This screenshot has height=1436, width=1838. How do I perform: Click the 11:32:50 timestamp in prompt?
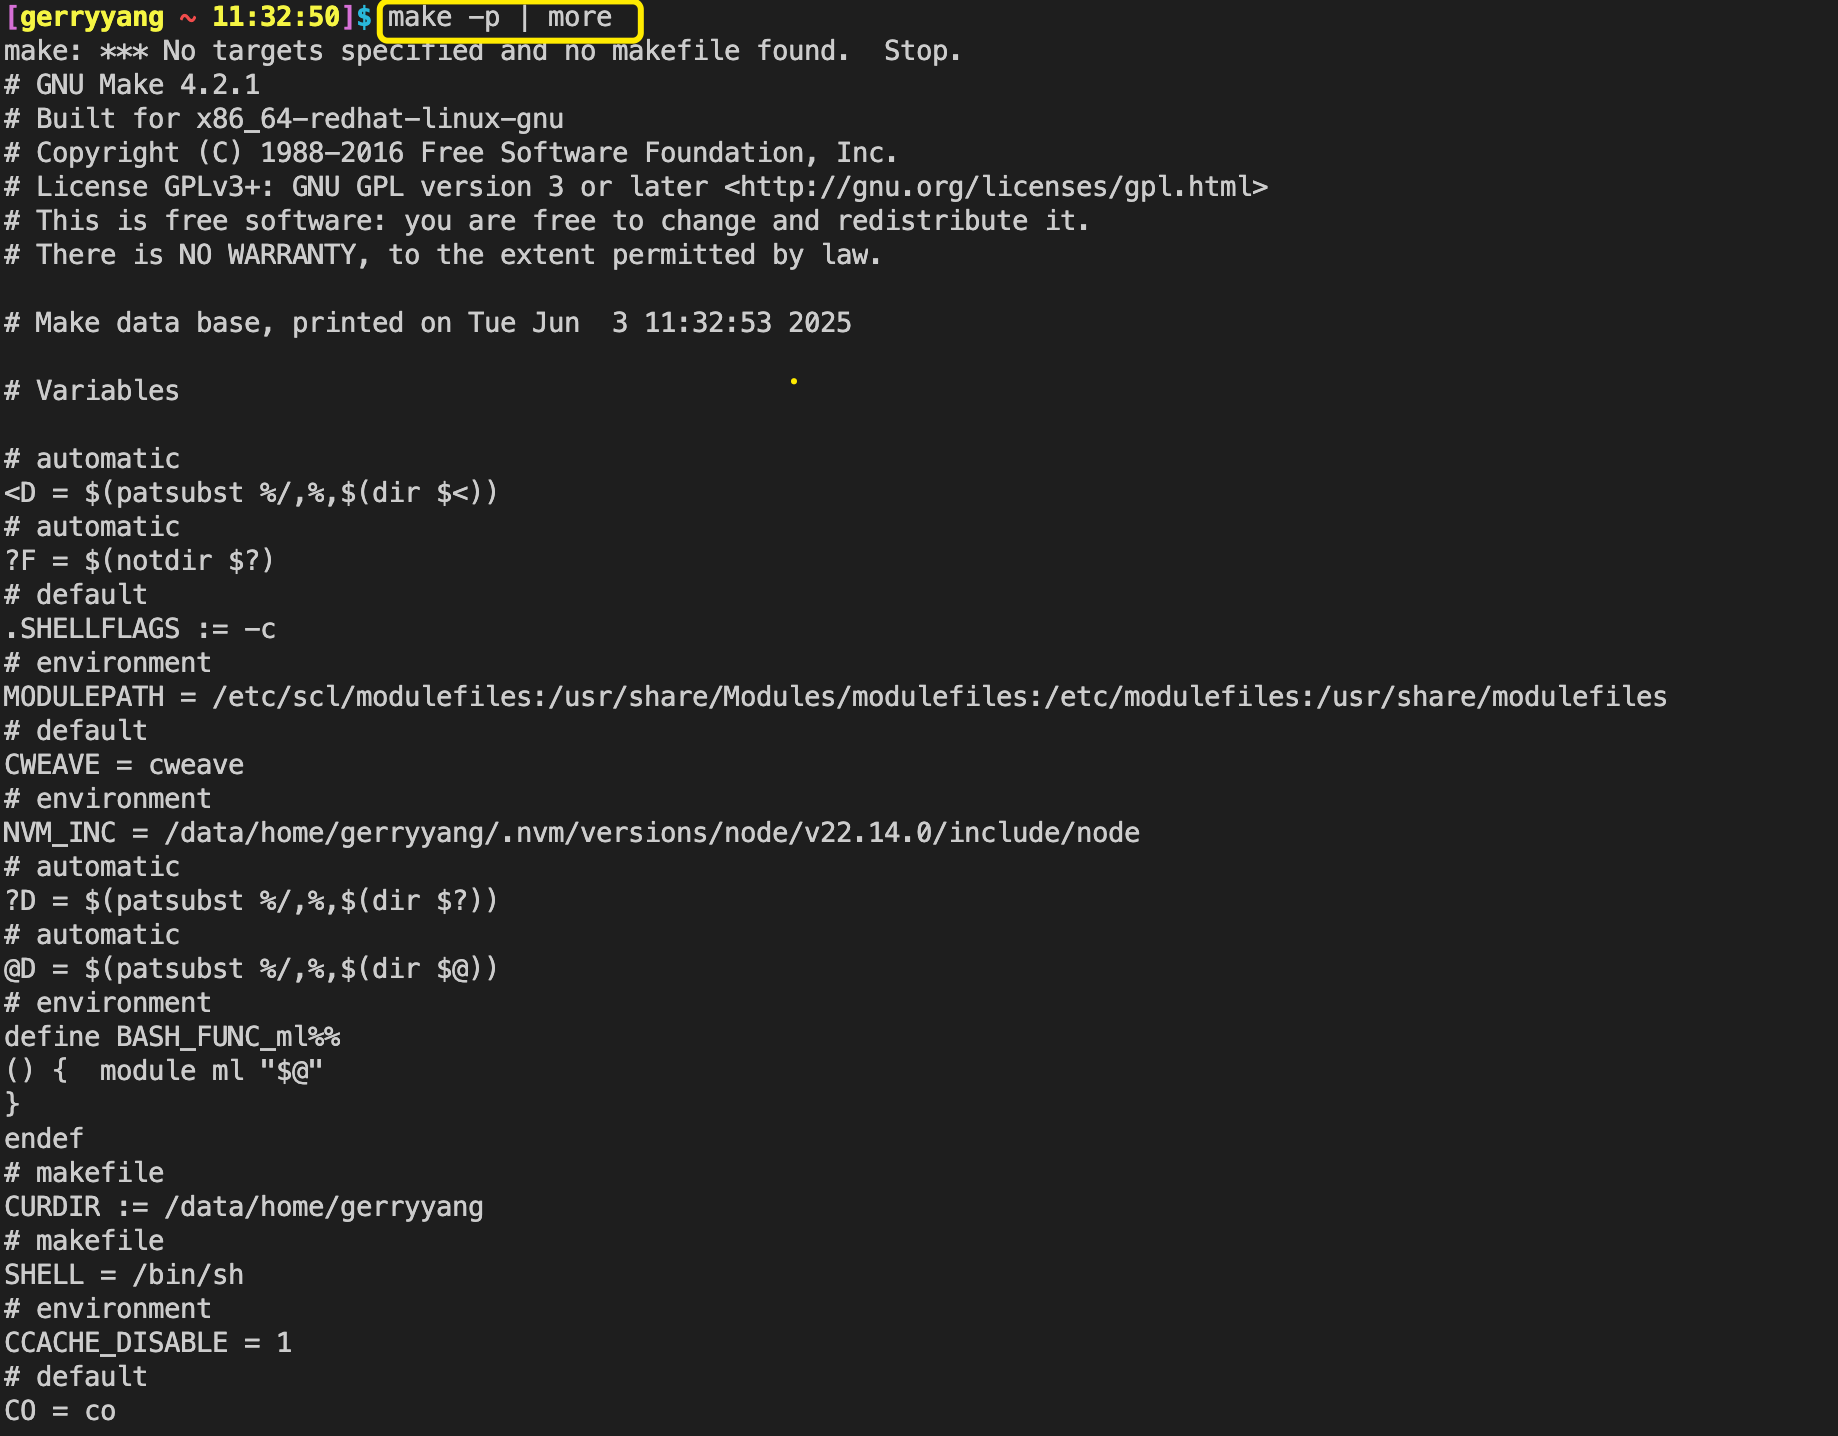point(276,17)
